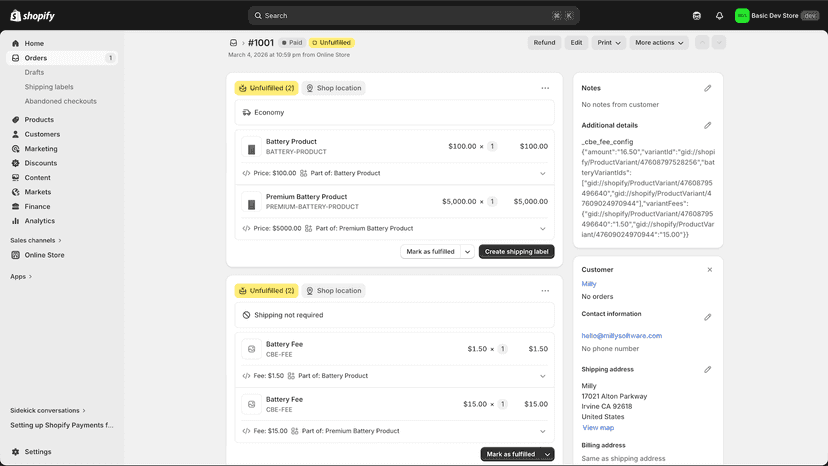Open Finance in the sidebar
The width and height of the screenshot is (828, 466).
point(37,207)
